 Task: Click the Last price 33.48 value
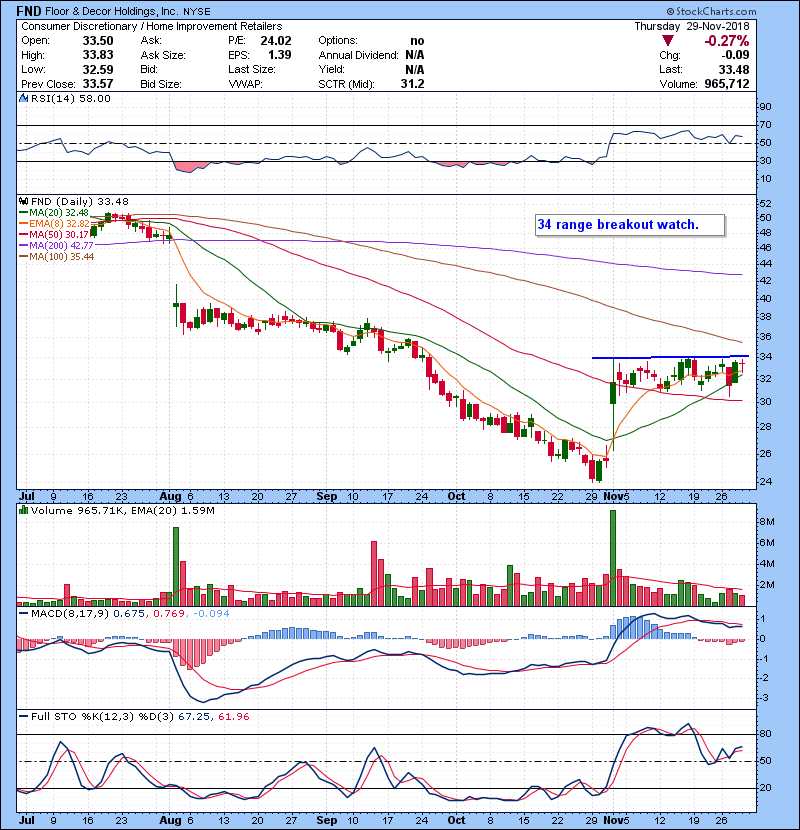click(x=733, y=69)
